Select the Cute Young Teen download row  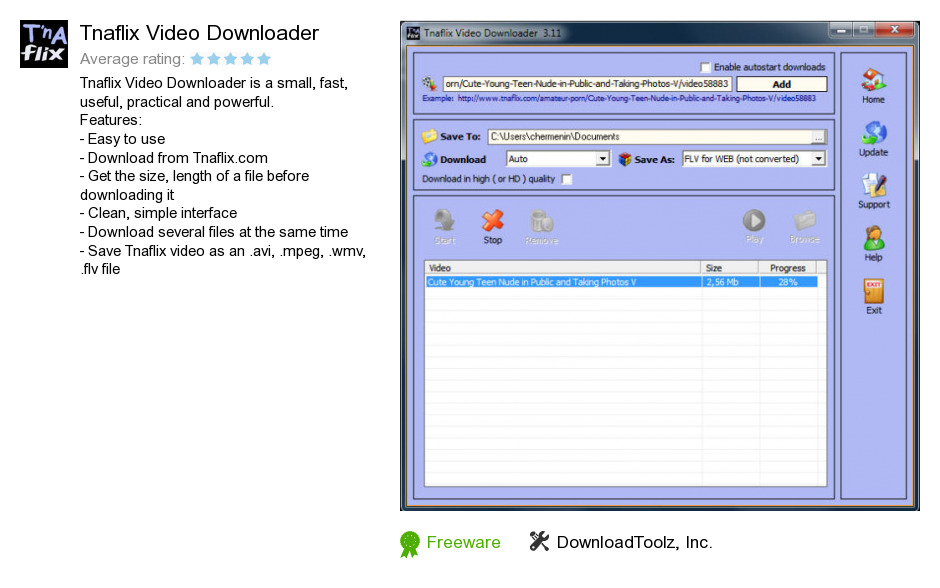621,282
